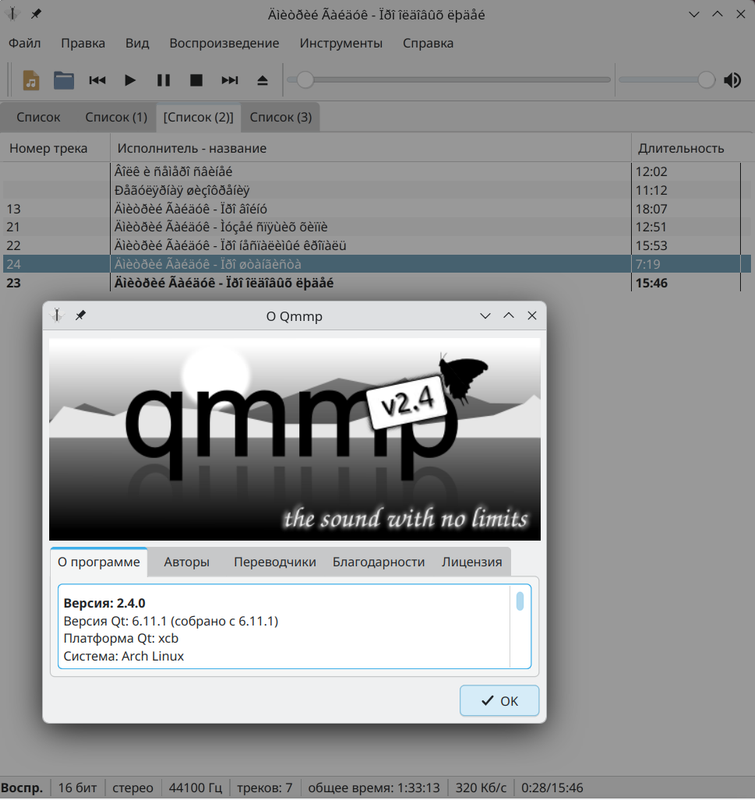Viewport: 755px width, 800px height.
Task: Click общее время: 1:33:13 in status bar
Action: (374, 787)
